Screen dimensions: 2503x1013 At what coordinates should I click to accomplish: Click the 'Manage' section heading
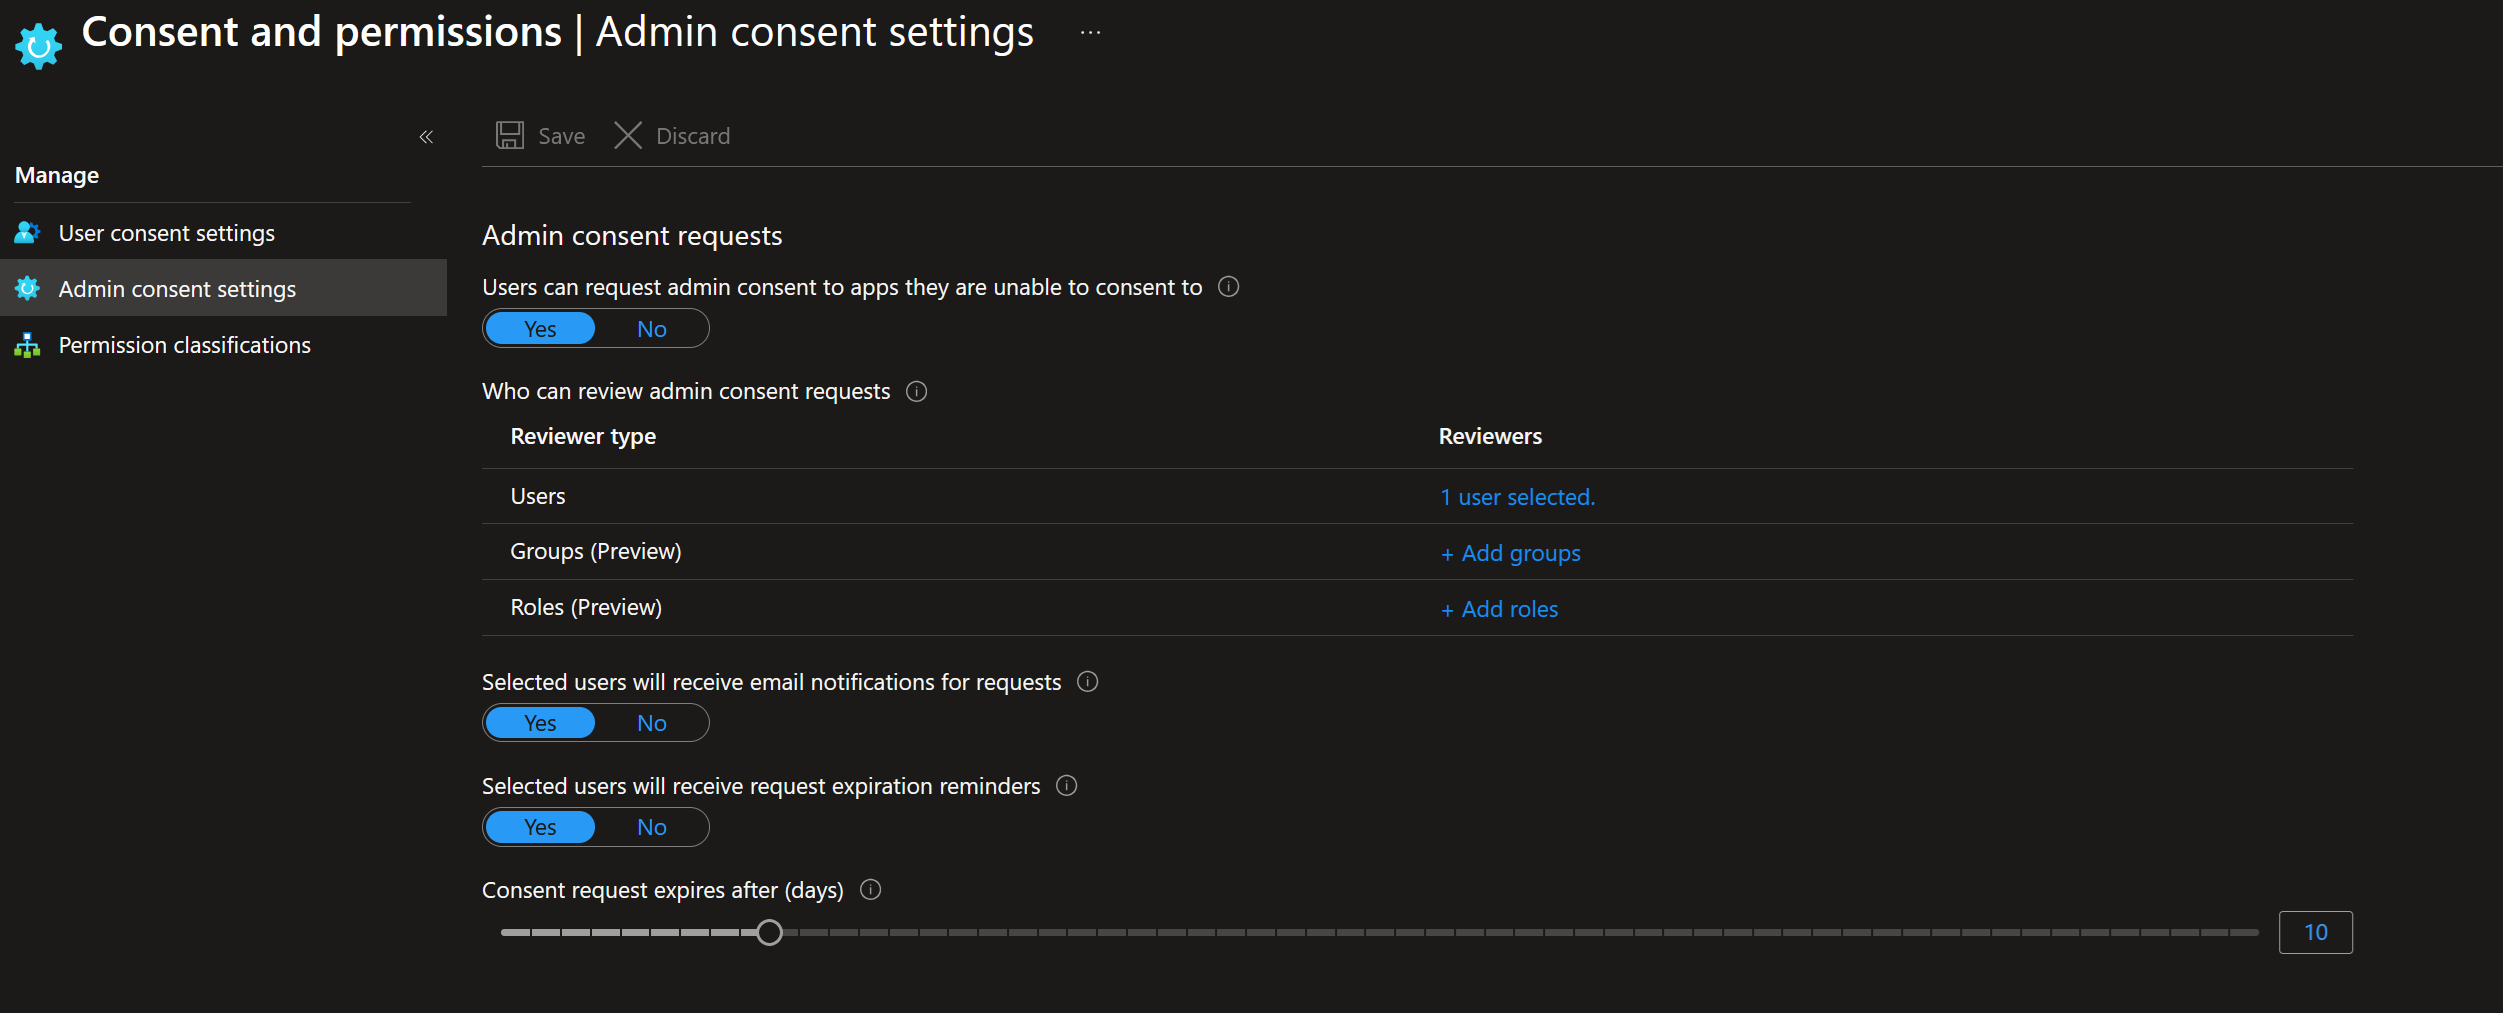[x=57, y=176]
